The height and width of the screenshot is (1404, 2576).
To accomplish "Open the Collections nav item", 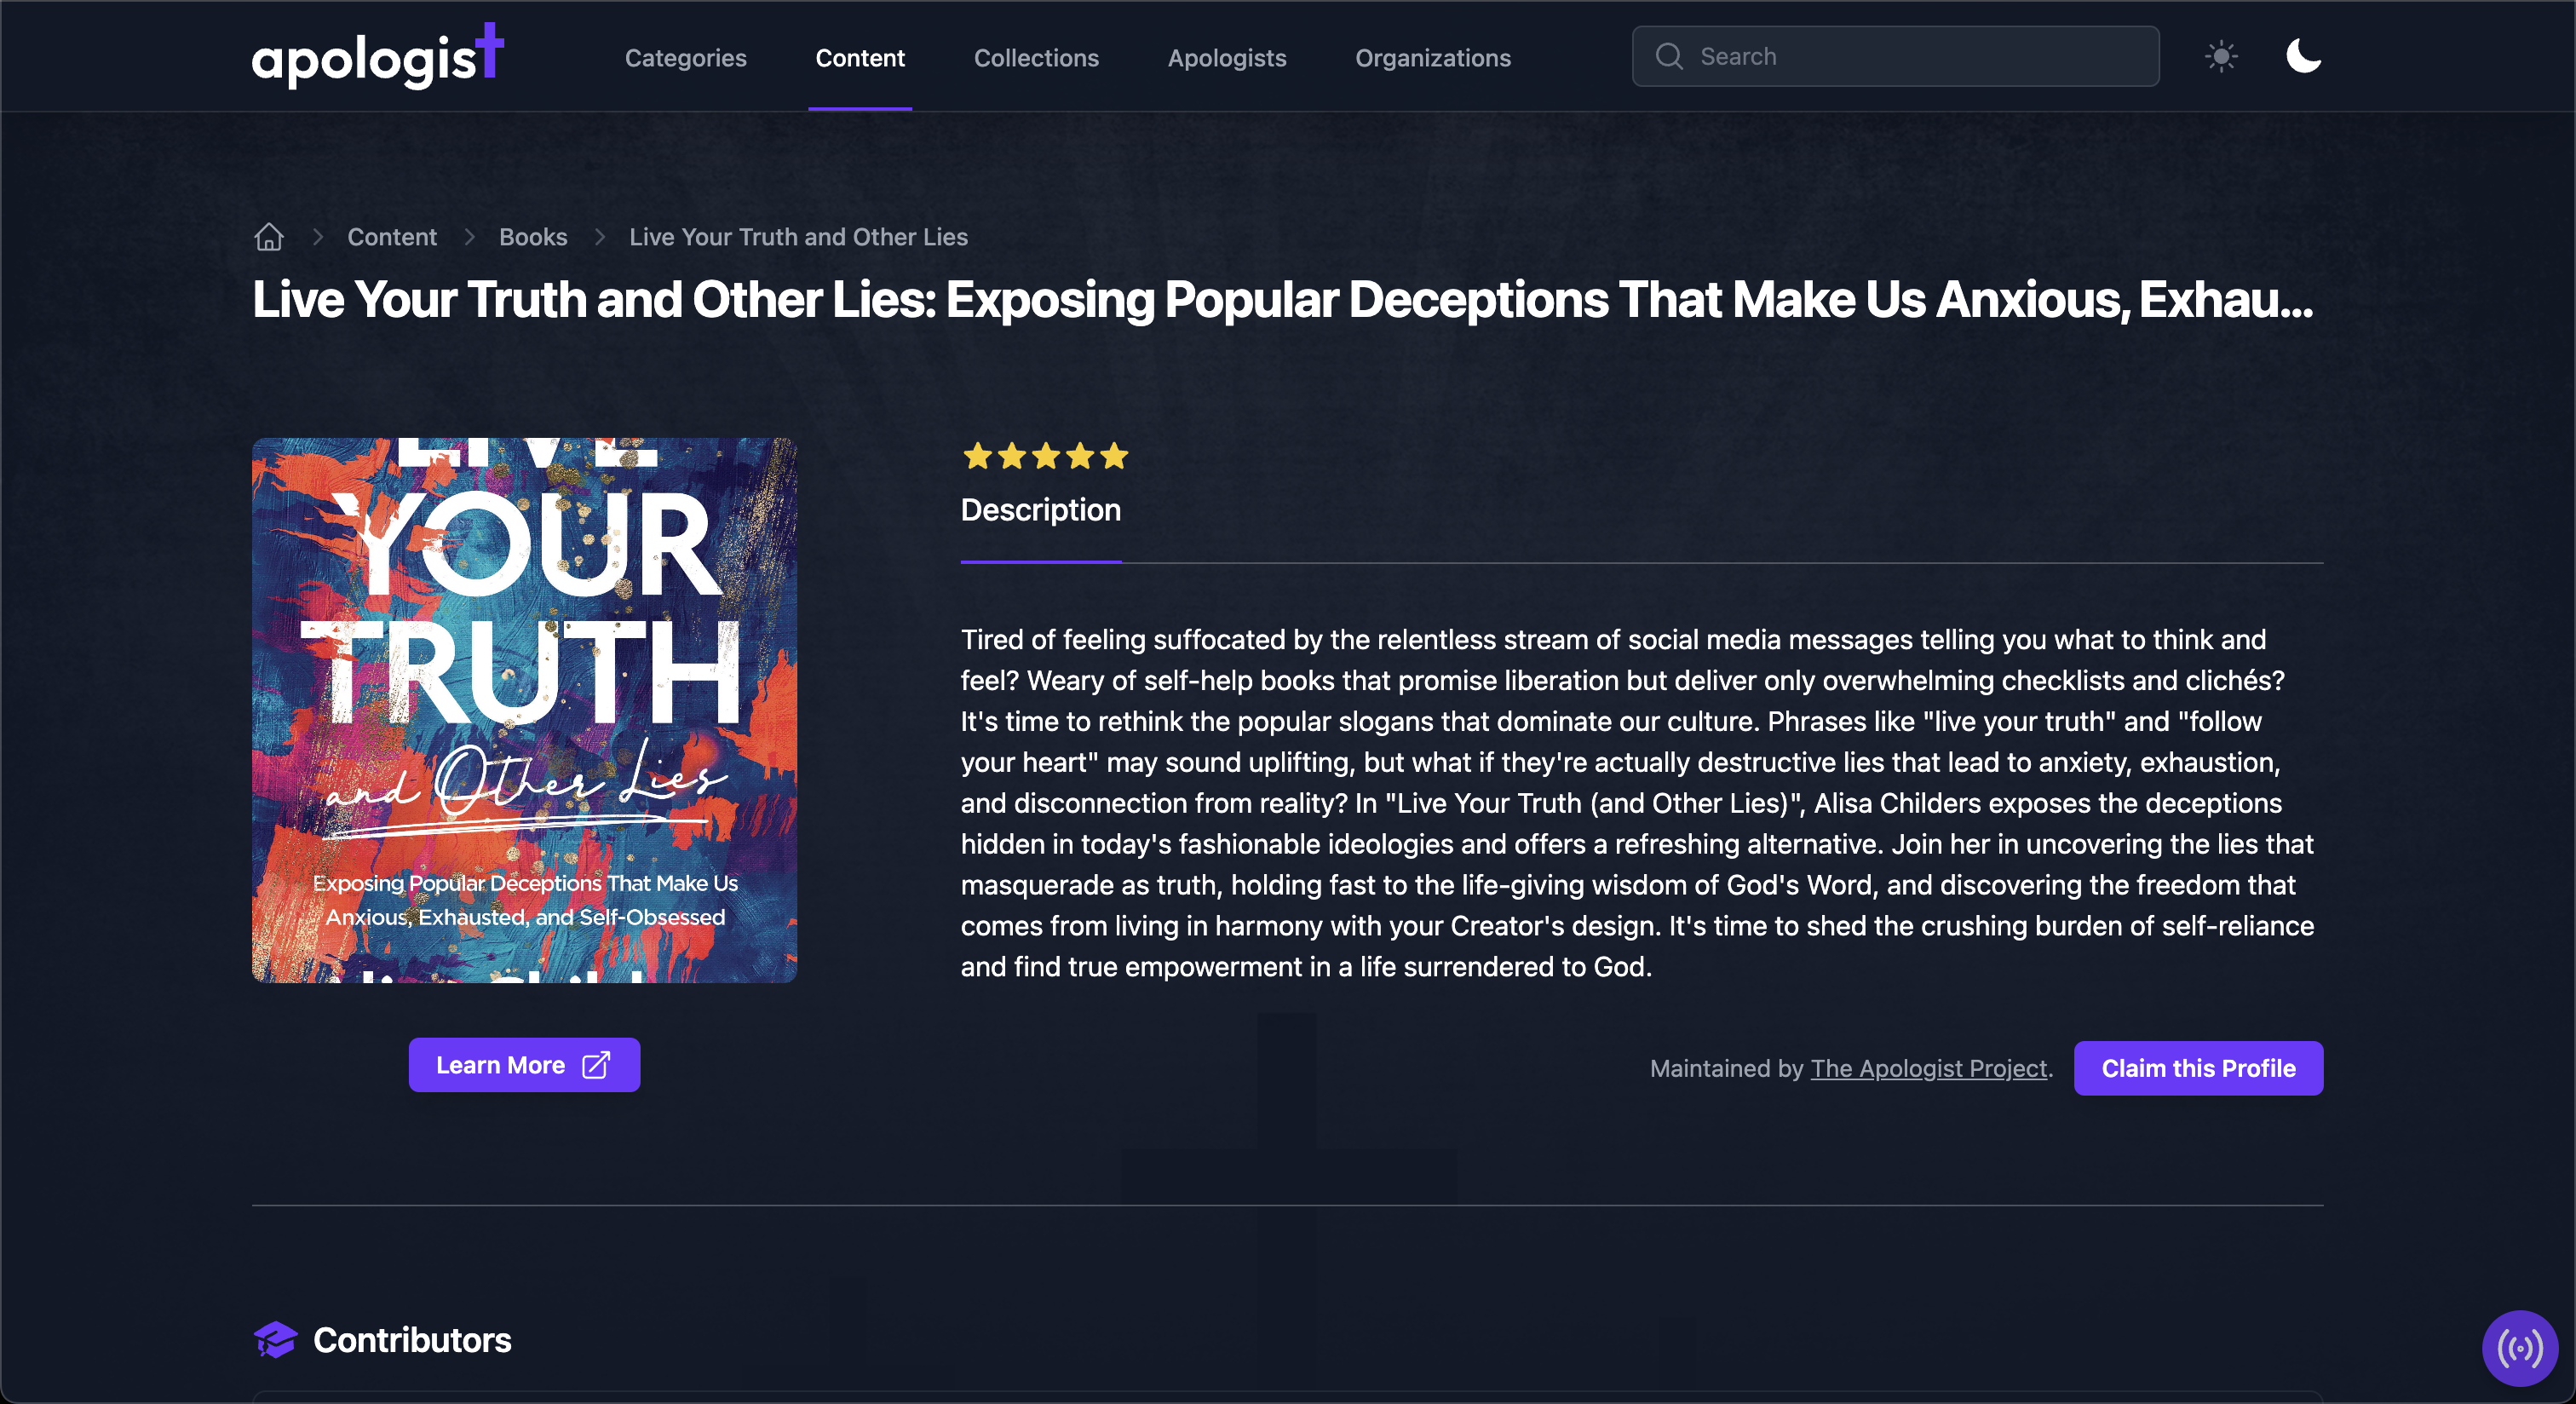I will pyautogui.click(x=1036, y=58).
